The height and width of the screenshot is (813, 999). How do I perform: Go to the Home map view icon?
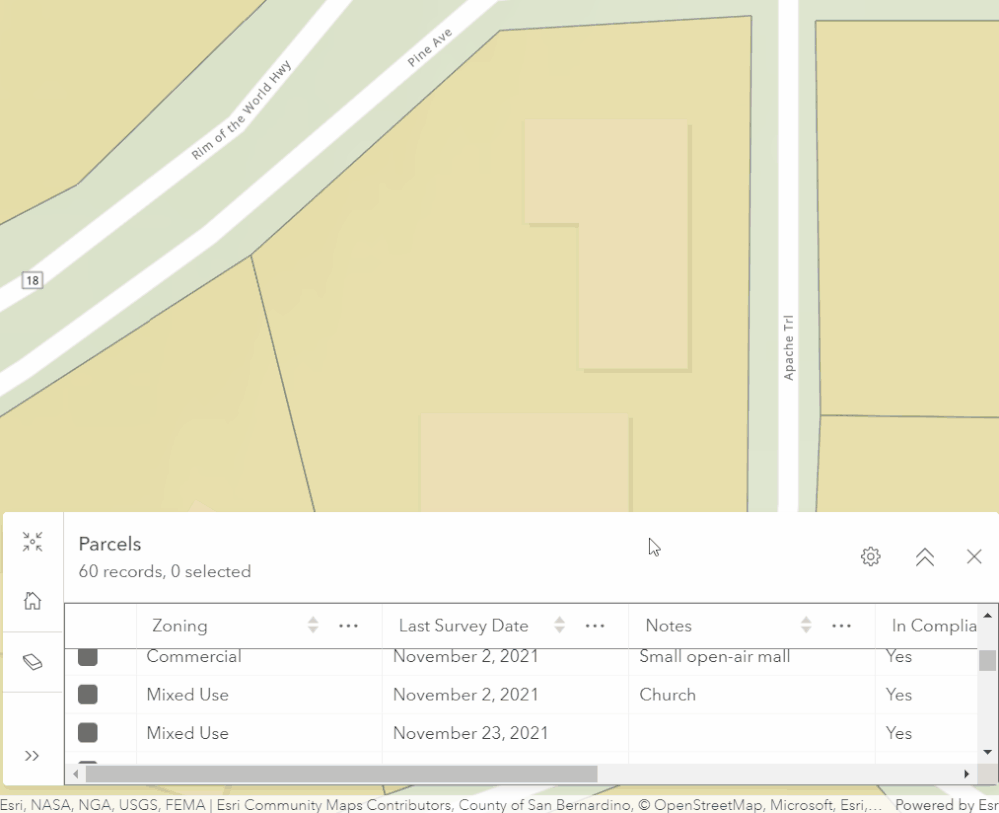[32, 601]
